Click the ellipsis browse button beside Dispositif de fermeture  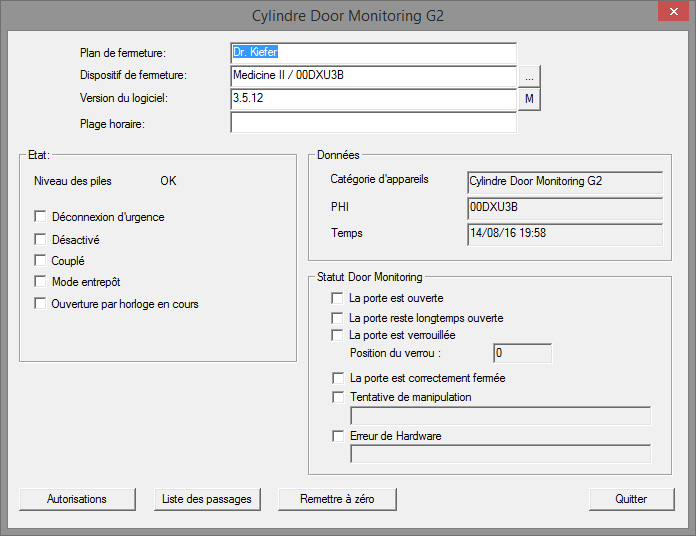click(530, 76)
